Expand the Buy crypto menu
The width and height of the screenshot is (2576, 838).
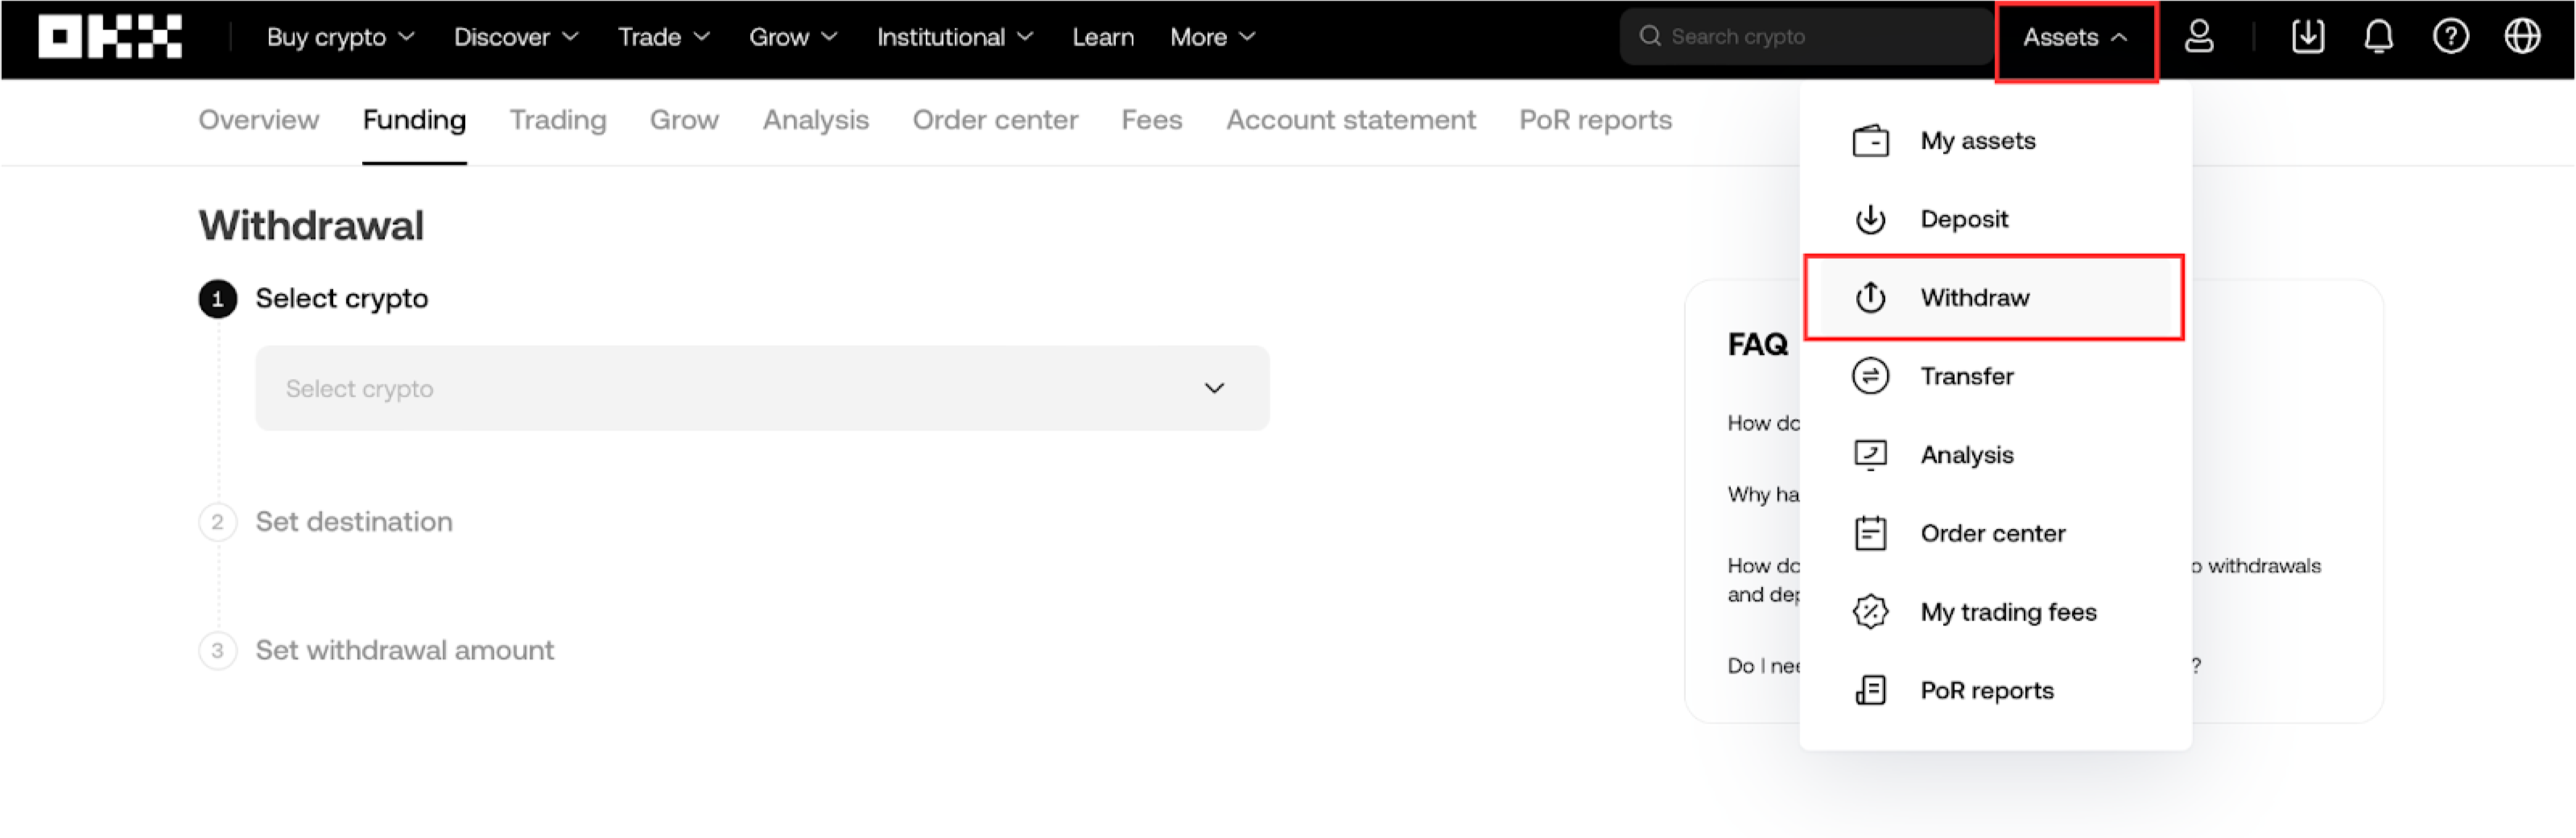coord(340,37)
